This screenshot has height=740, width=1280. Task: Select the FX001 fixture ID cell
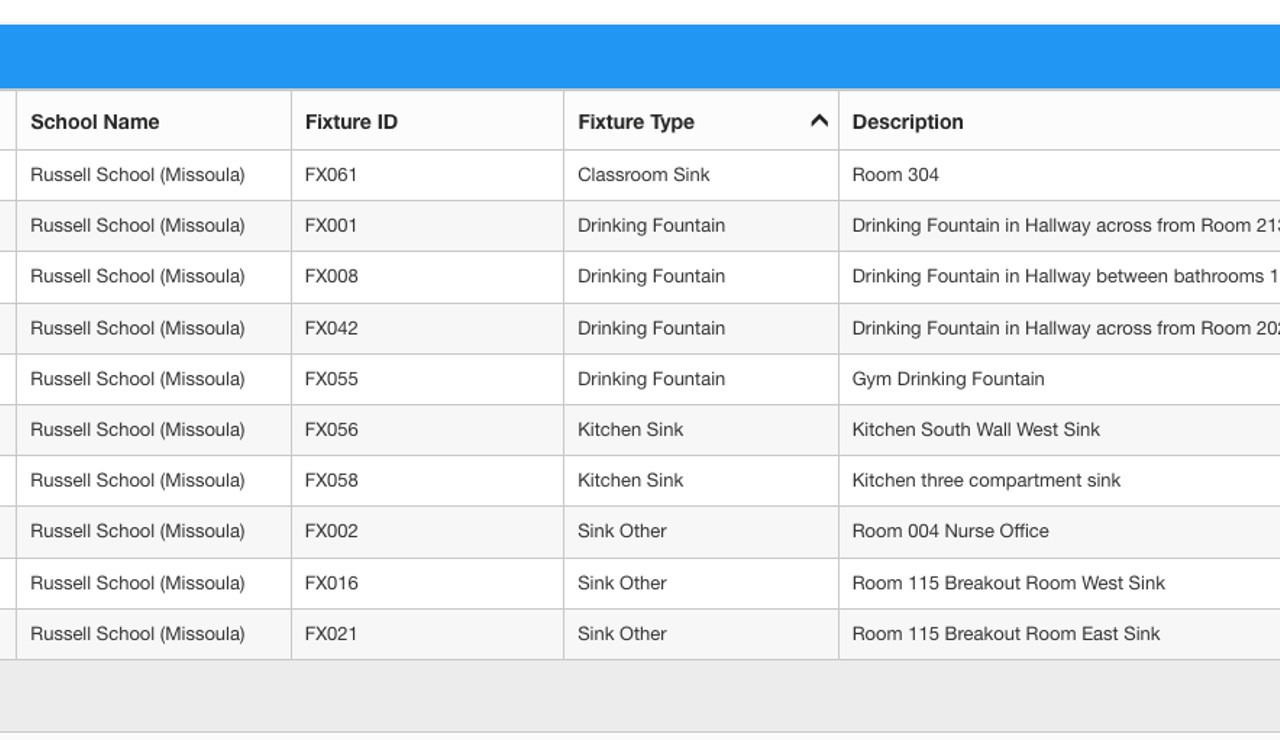point(331,226)
